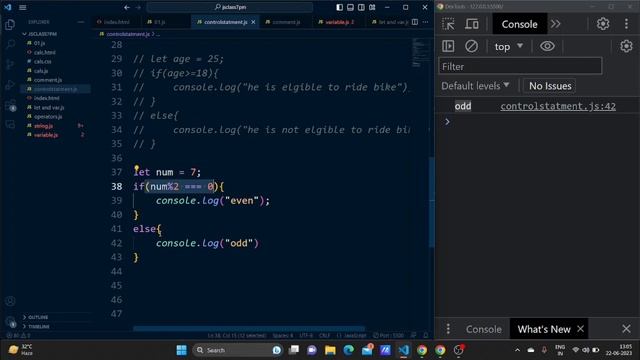Open the DevTools drawer kebab menu

[448, 329]
